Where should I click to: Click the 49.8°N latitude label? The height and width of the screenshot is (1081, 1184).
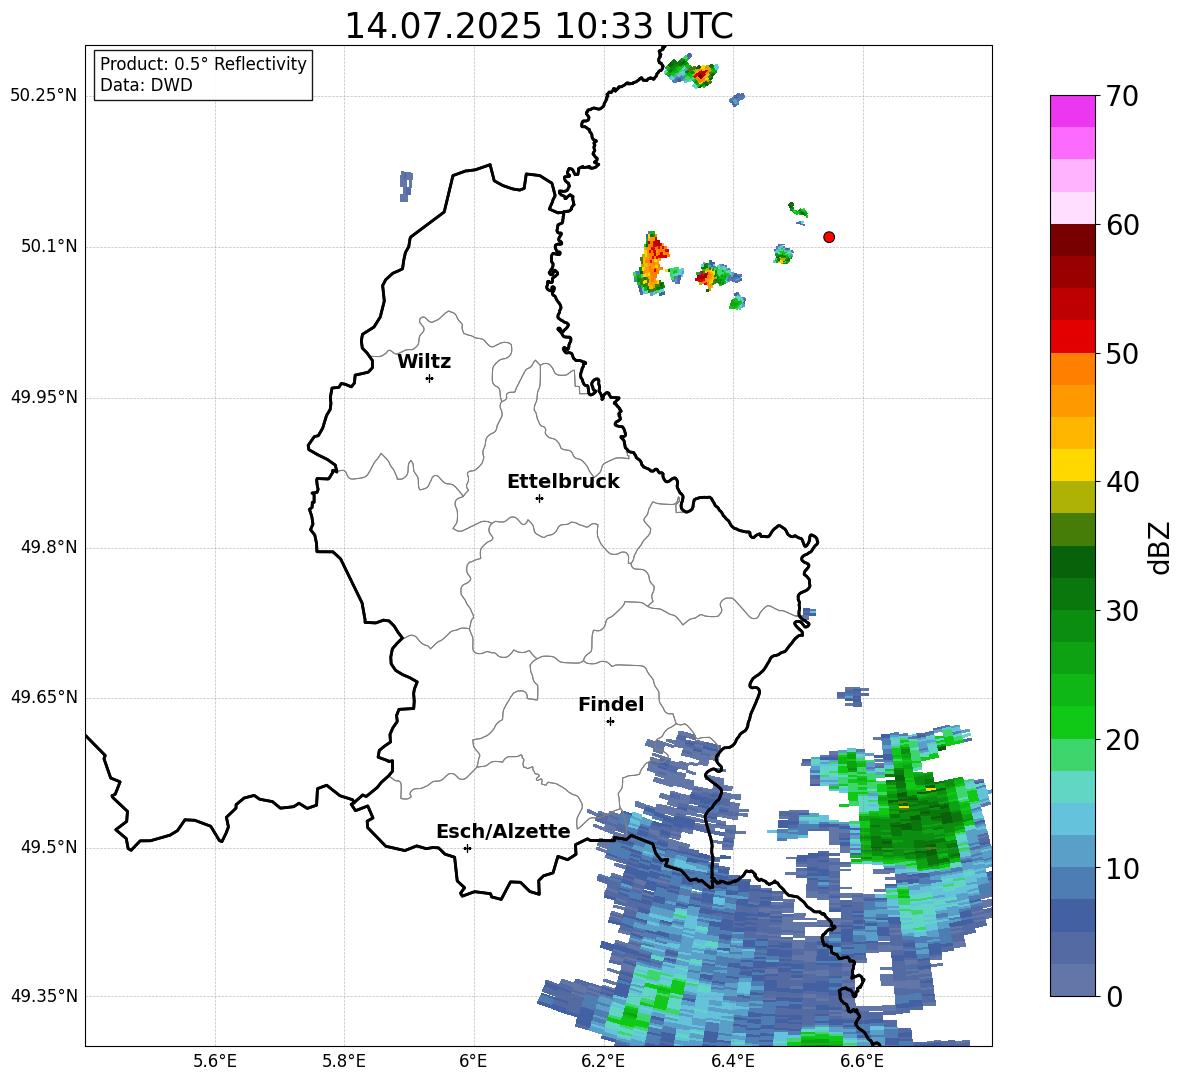[49, 547]
